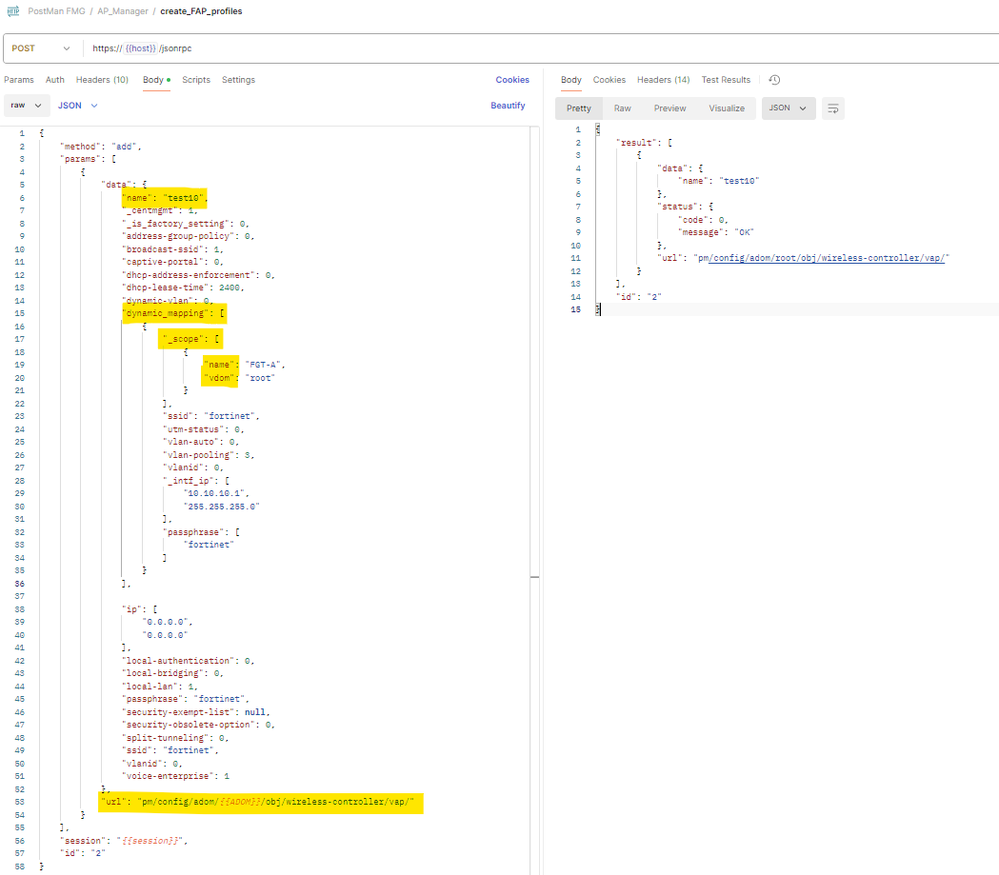Click the "security-exempt-list": null line
Screen dimensions: 999x875
point(196,712)
